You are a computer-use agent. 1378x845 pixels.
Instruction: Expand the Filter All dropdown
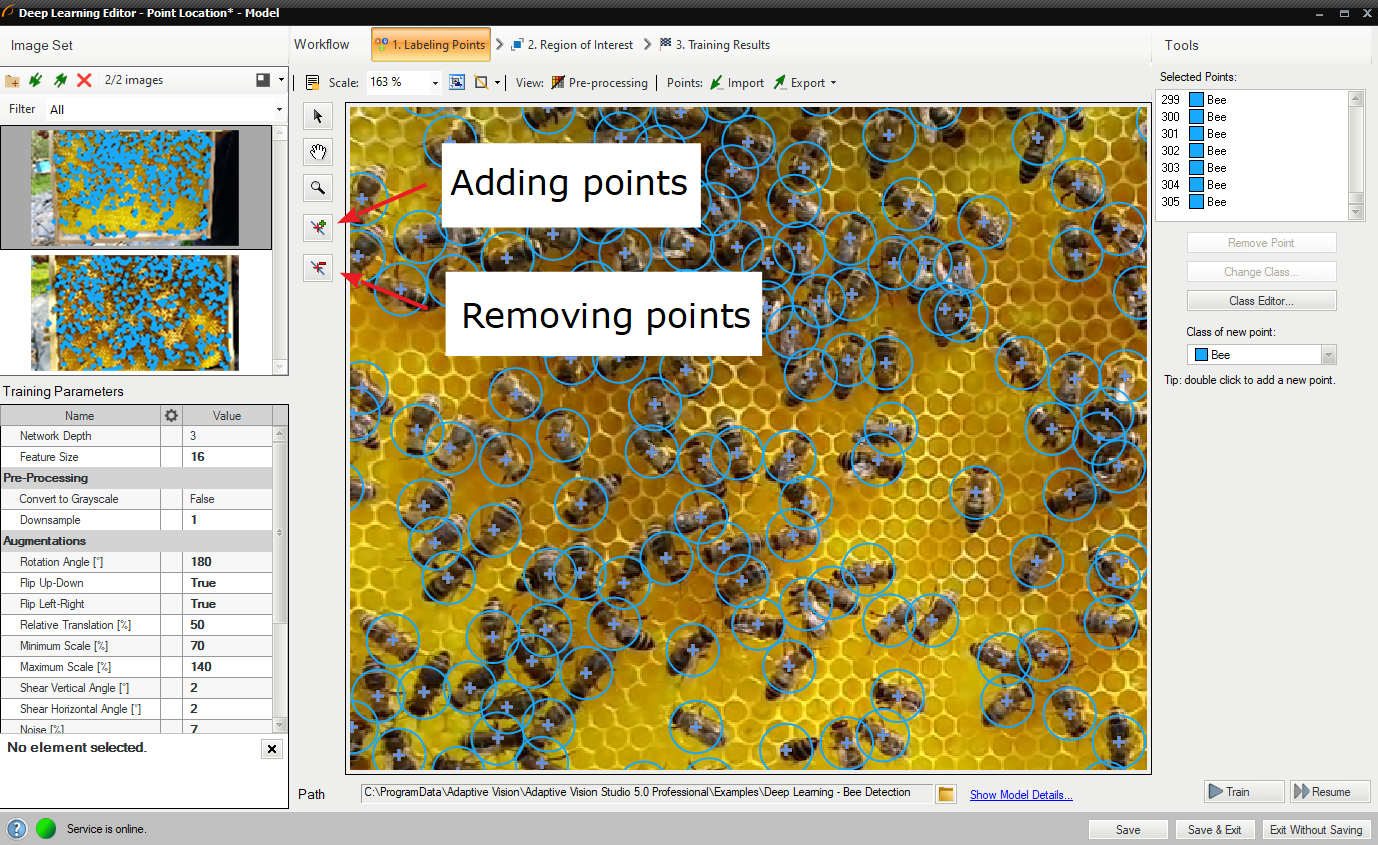pyautogui.click(x=279, y=110)
